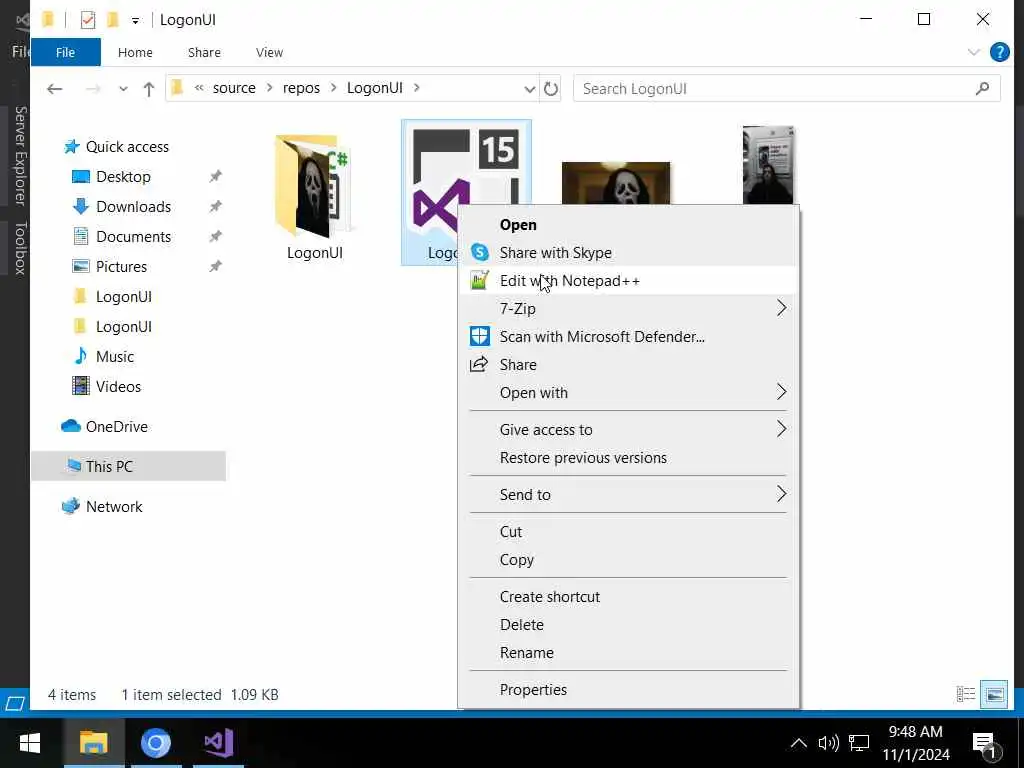This screenshot has height=768, width=1024.
Task: Click the pin icon beside Pictures
Action: pos(215,266)
